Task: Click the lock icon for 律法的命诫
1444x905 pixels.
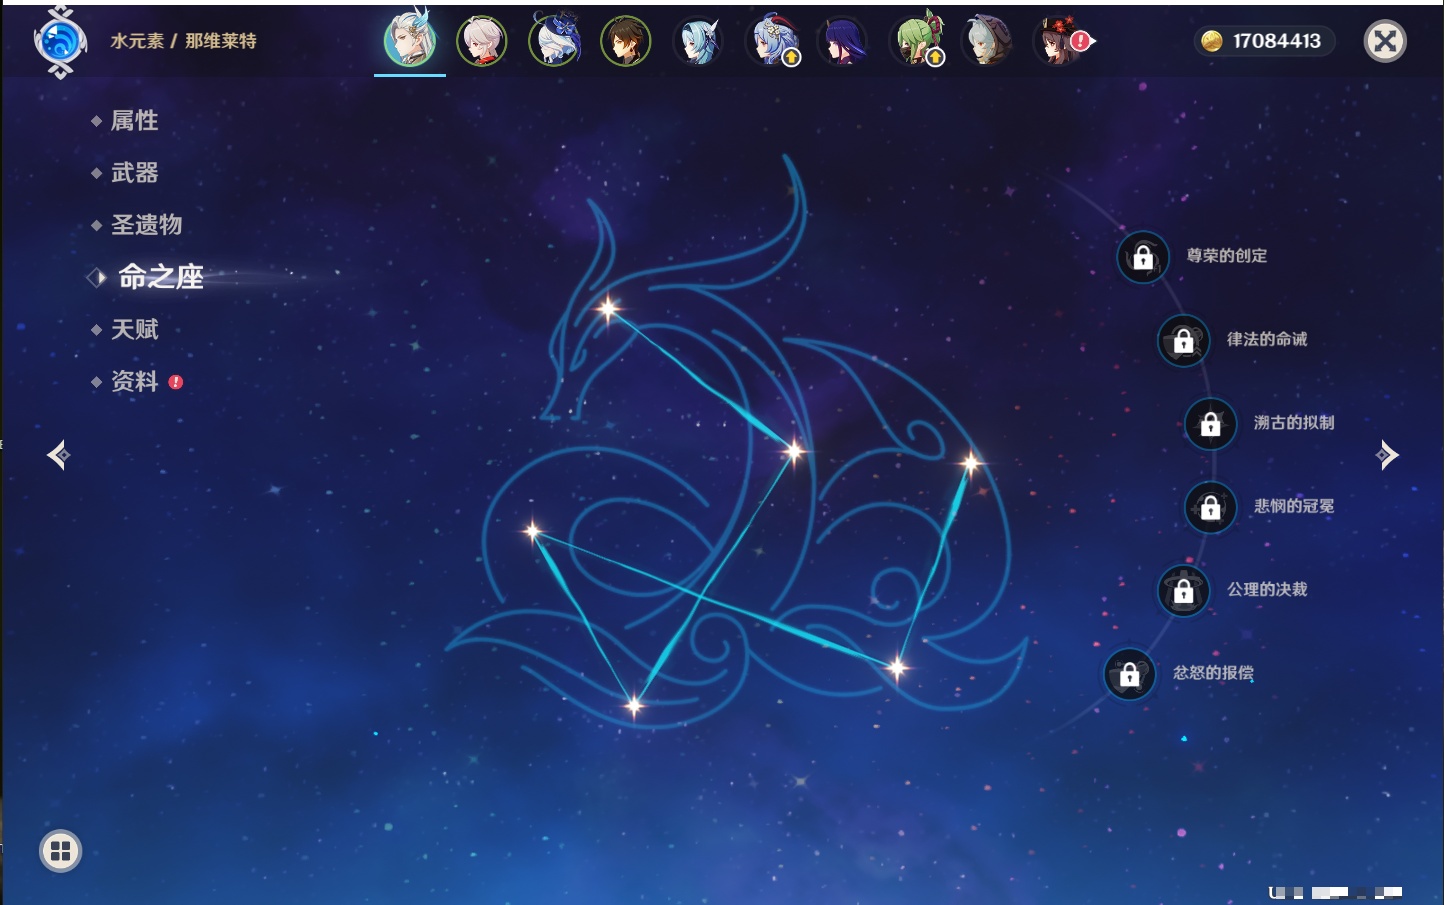Action: [x=1184, y=340]
